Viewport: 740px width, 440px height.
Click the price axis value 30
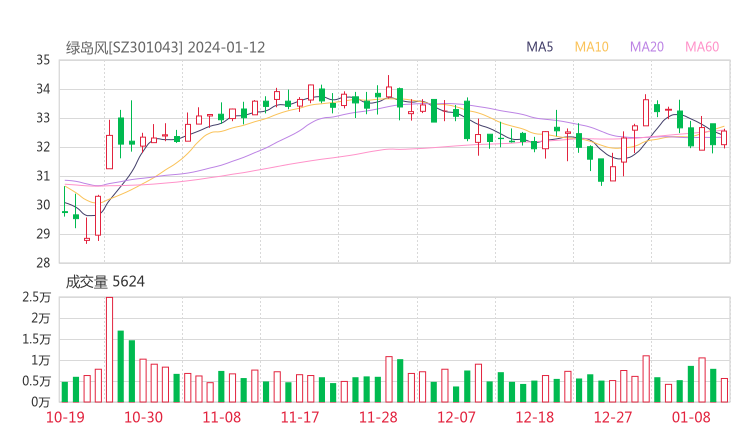43,205
